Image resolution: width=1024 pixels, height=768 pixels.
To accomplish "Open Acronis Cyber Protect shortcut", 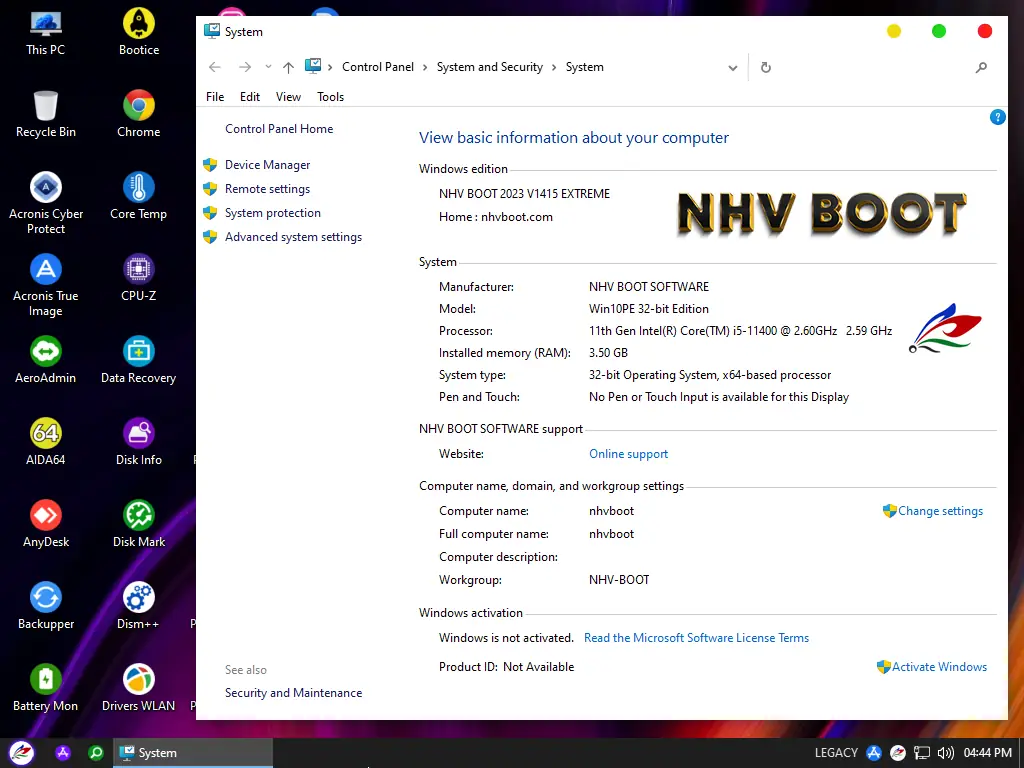I will (x=46, y=203).
